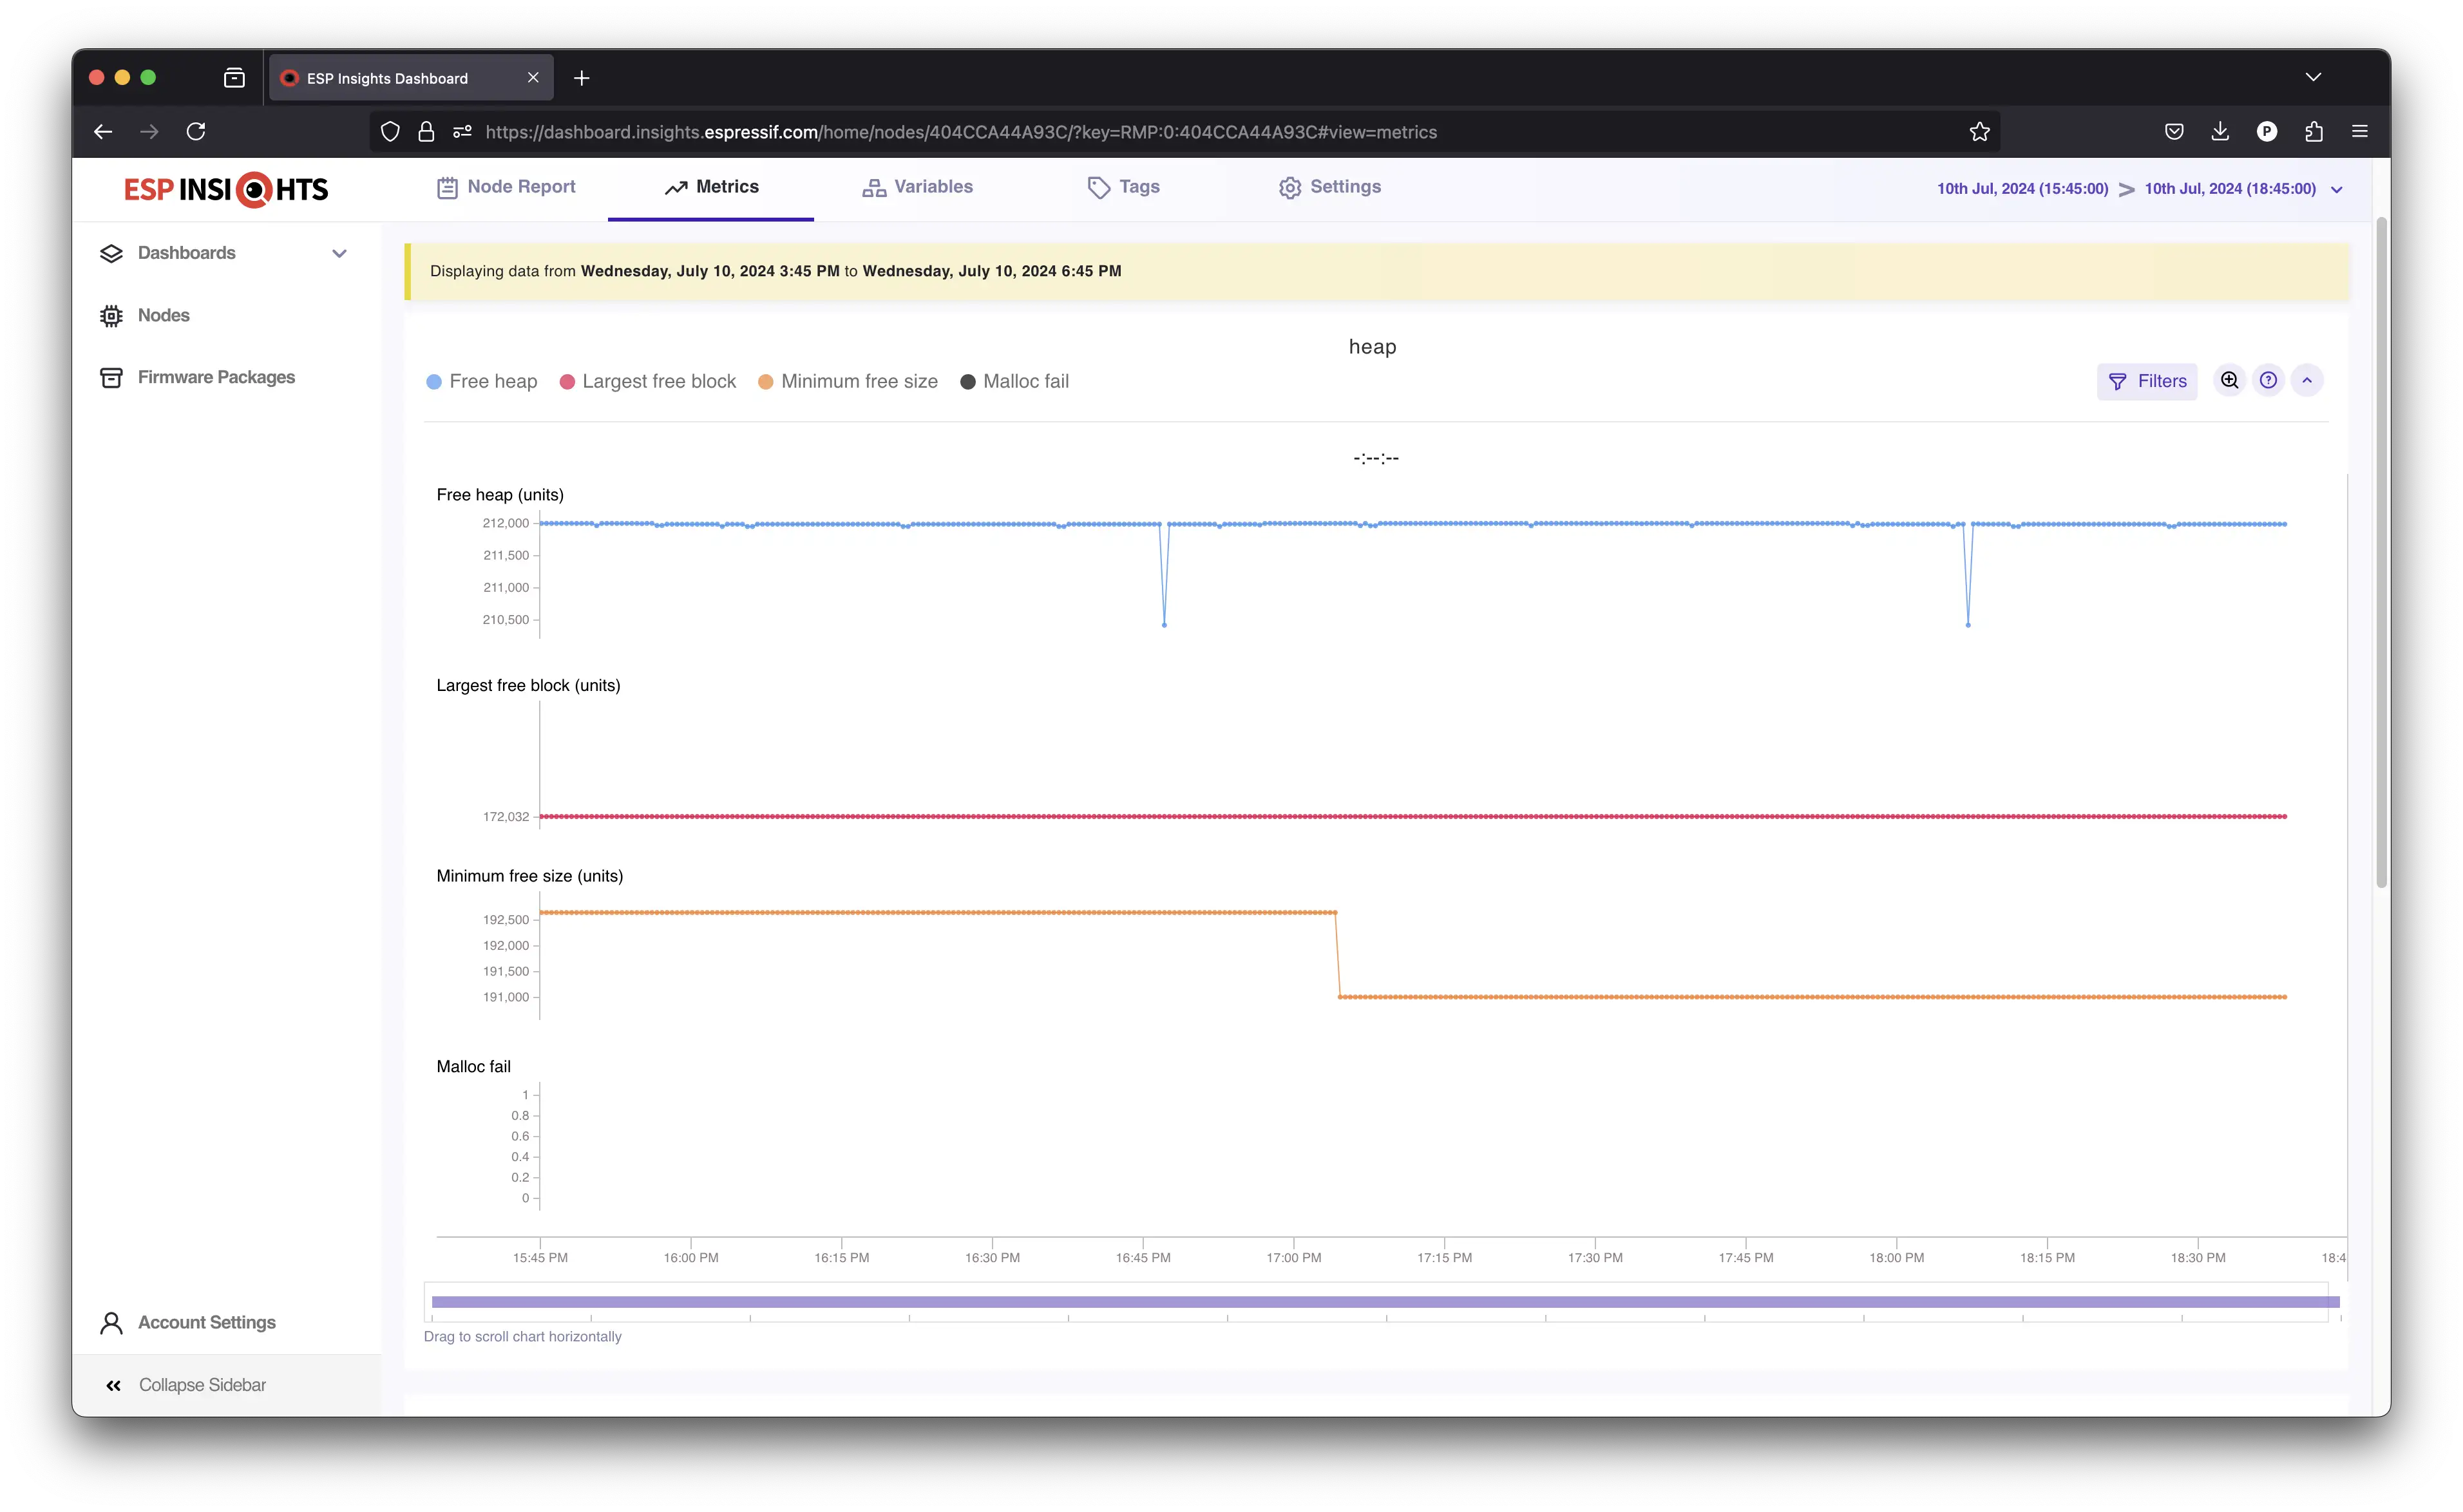The image size is (2463, 1512).
Task: Open the Filters button
Action: [2146, 381]
